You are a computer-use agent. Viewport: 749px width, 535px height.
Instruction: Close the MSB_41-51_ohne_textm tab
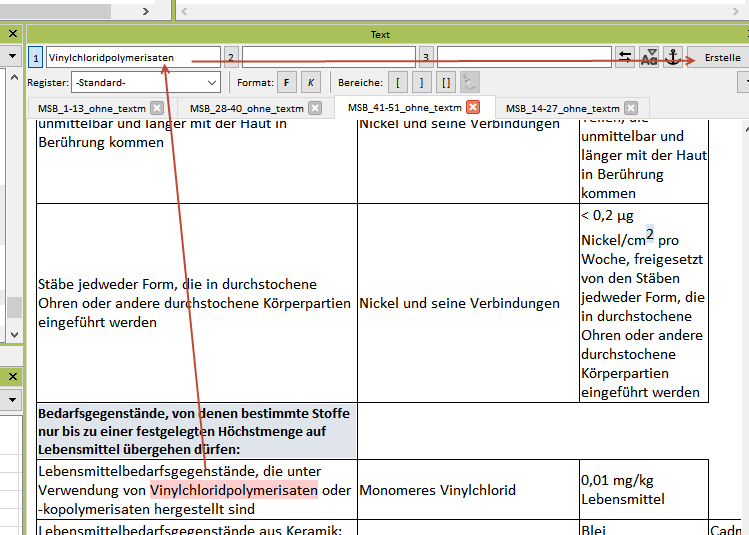point(473,107)
